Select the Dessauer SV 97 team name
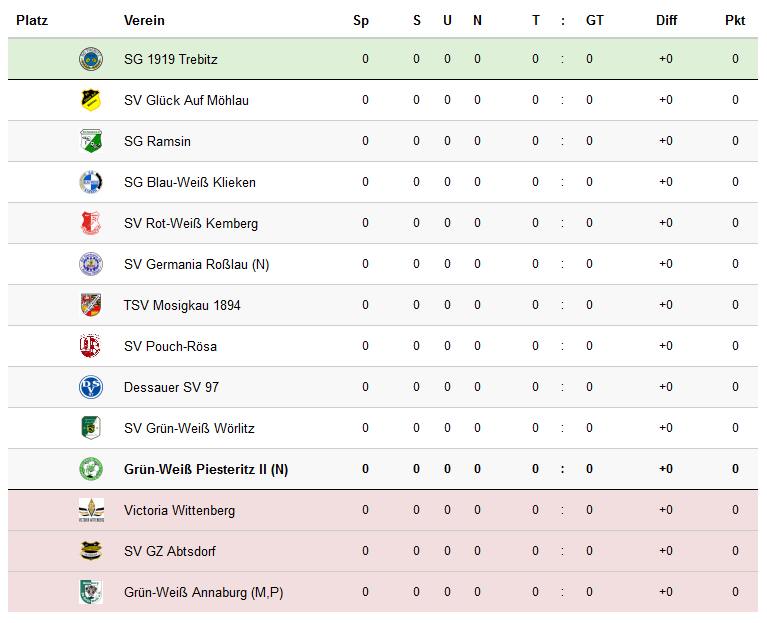This screenshot has height=623, width=767. (x=171, y=387)
